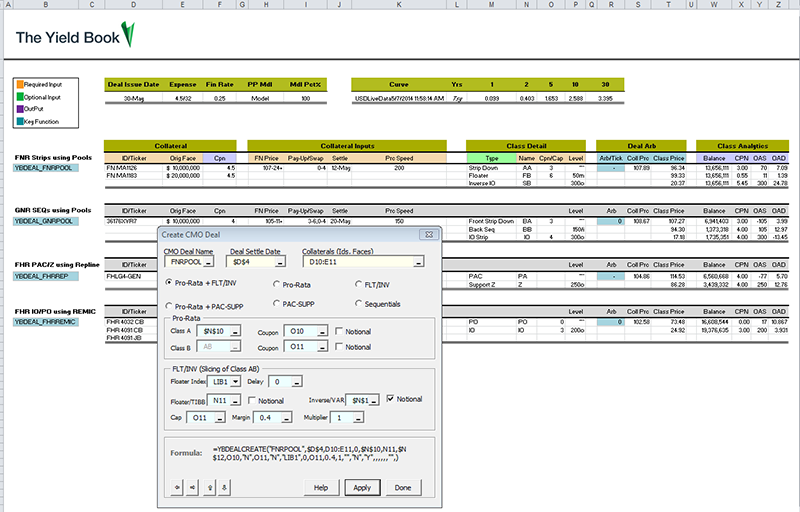The width and height of the screenshot is (800, 512).
Task: Uncheck Notional box beside Inverse/VAR
Action: pos(390,399)
